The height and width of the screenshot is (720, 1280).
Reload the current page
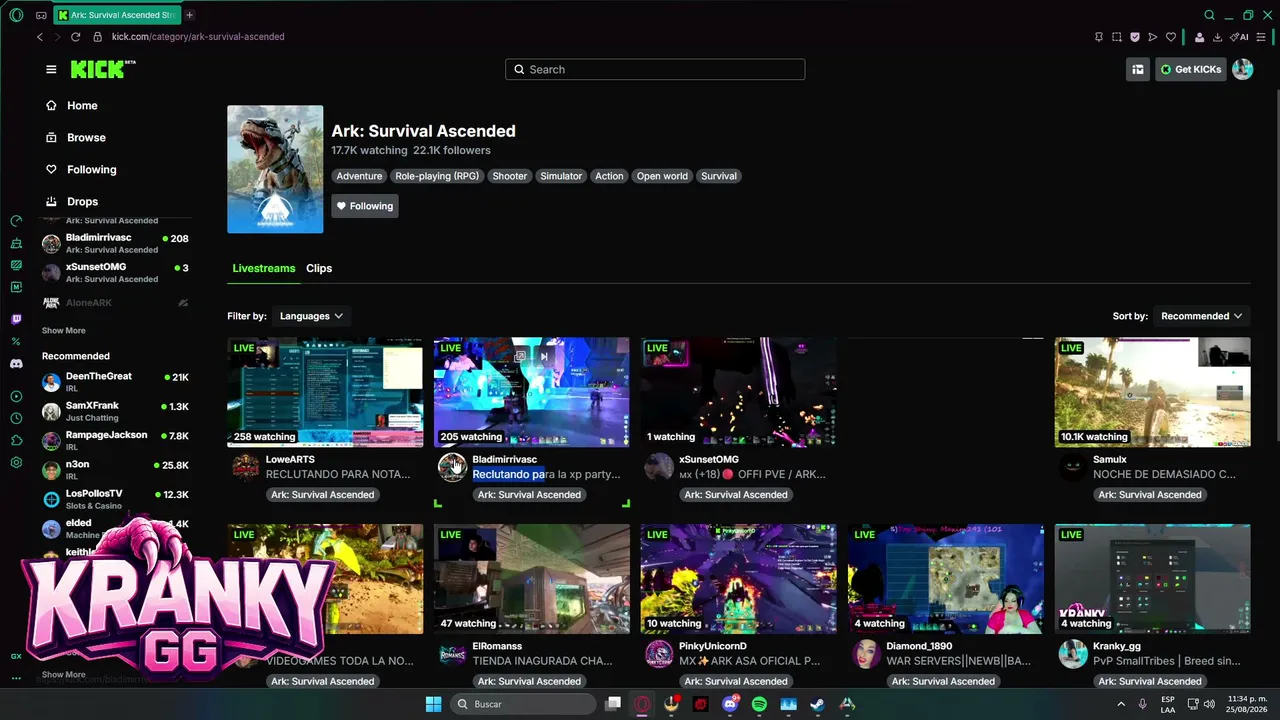pyautogui.click(x=75, y=37)
